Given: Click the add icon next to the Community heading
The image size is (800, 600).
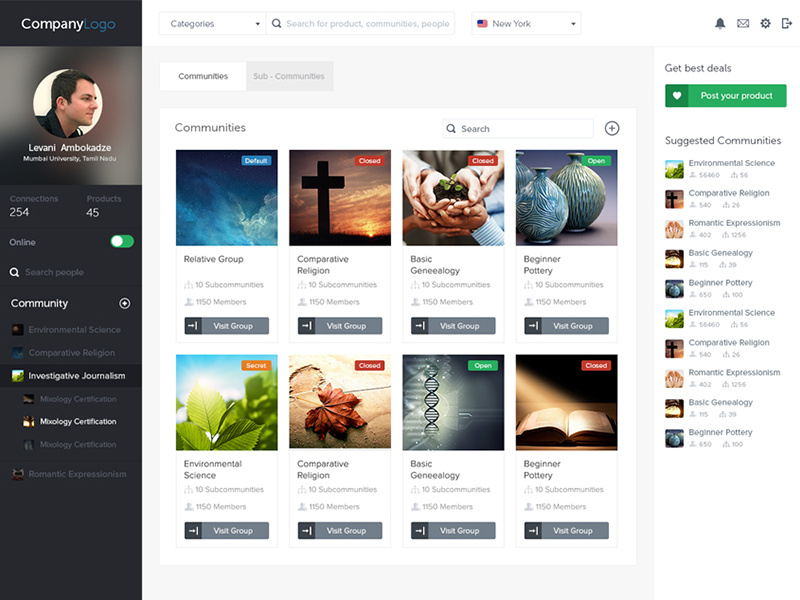Looking at the screenshot, I should click(x=124, y=303).
